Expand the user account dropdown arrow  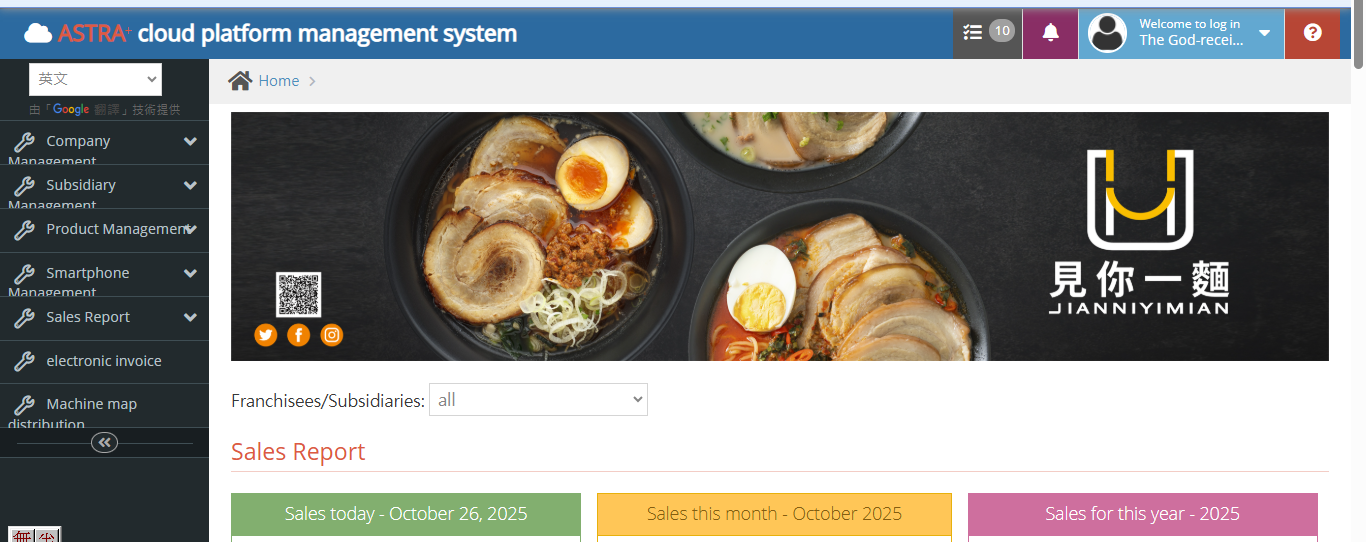[1264, 33]
